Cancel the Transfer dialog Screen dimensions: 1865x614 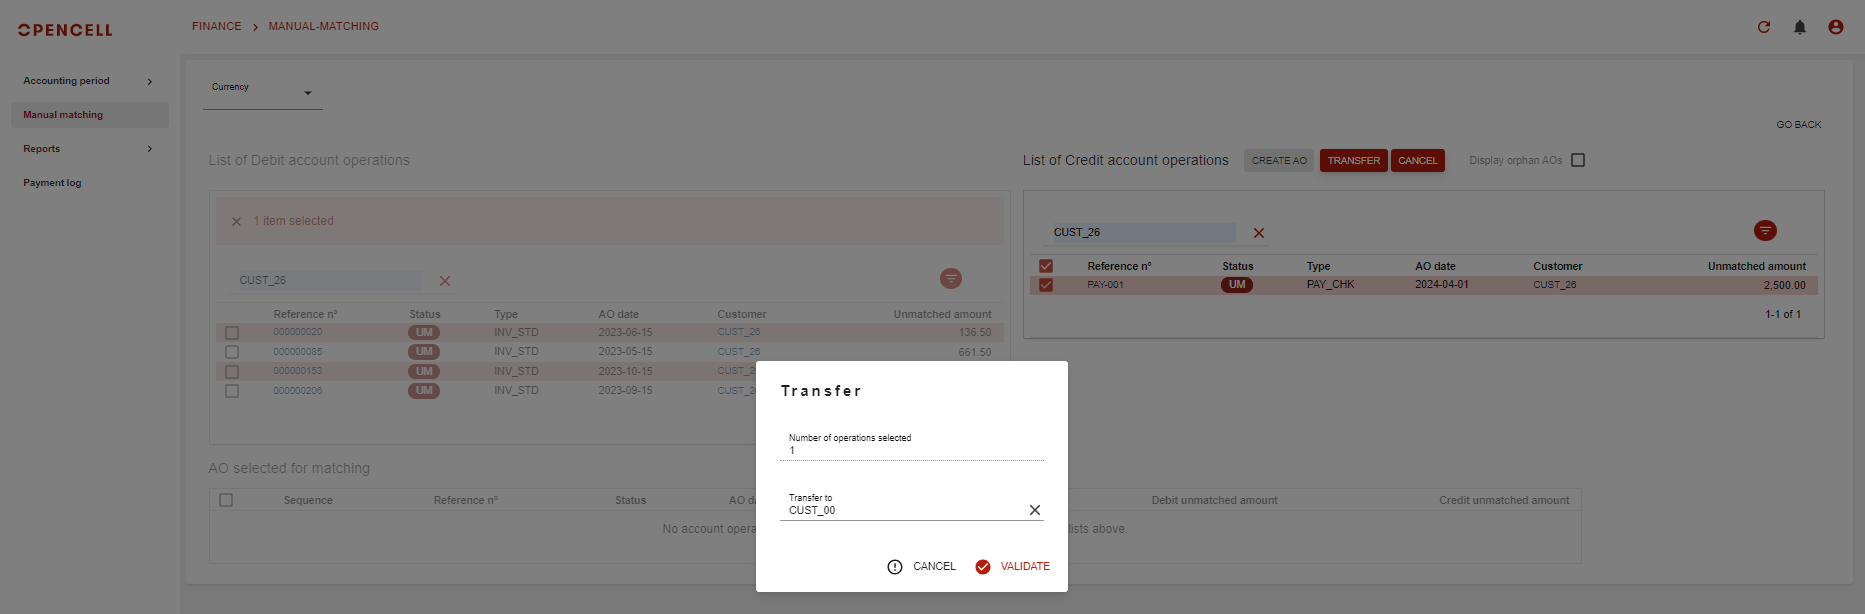[922, 566]
